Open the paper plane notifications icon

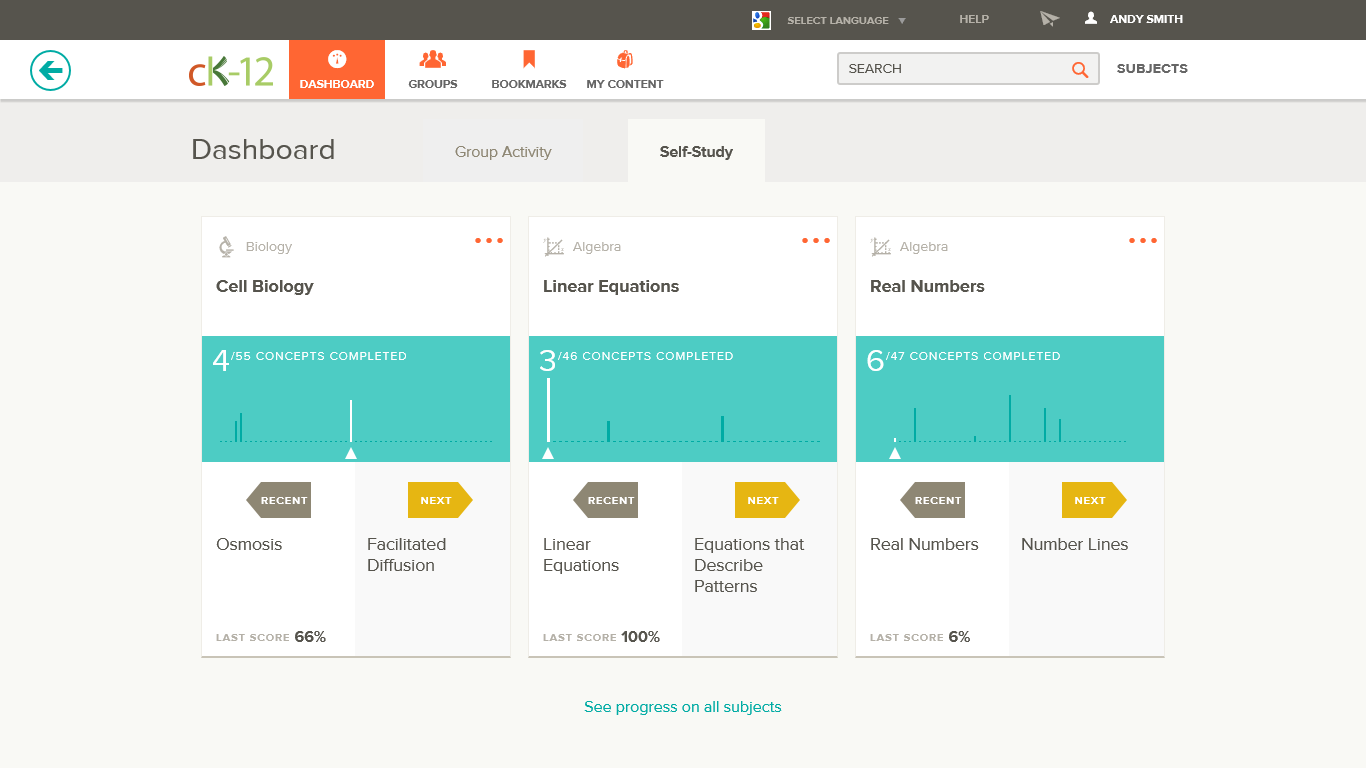click(1048, 19)
